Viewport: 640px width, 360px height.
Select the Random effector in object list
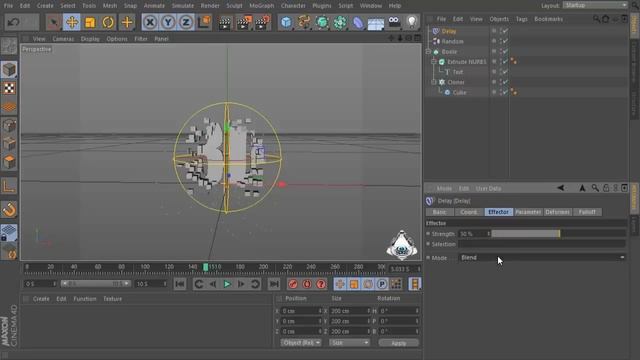tap(452, 42)
